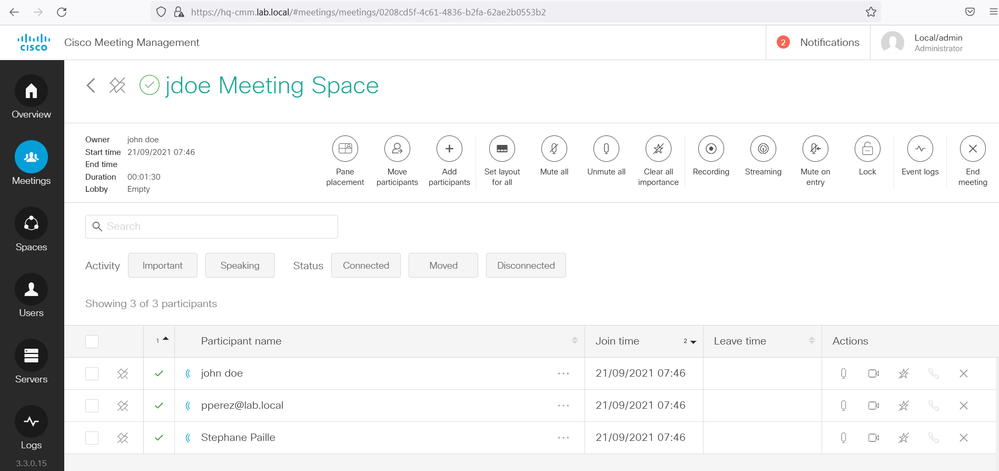Open Servers in sidebar
Screen dimensions: 999x471
[31, 362]
